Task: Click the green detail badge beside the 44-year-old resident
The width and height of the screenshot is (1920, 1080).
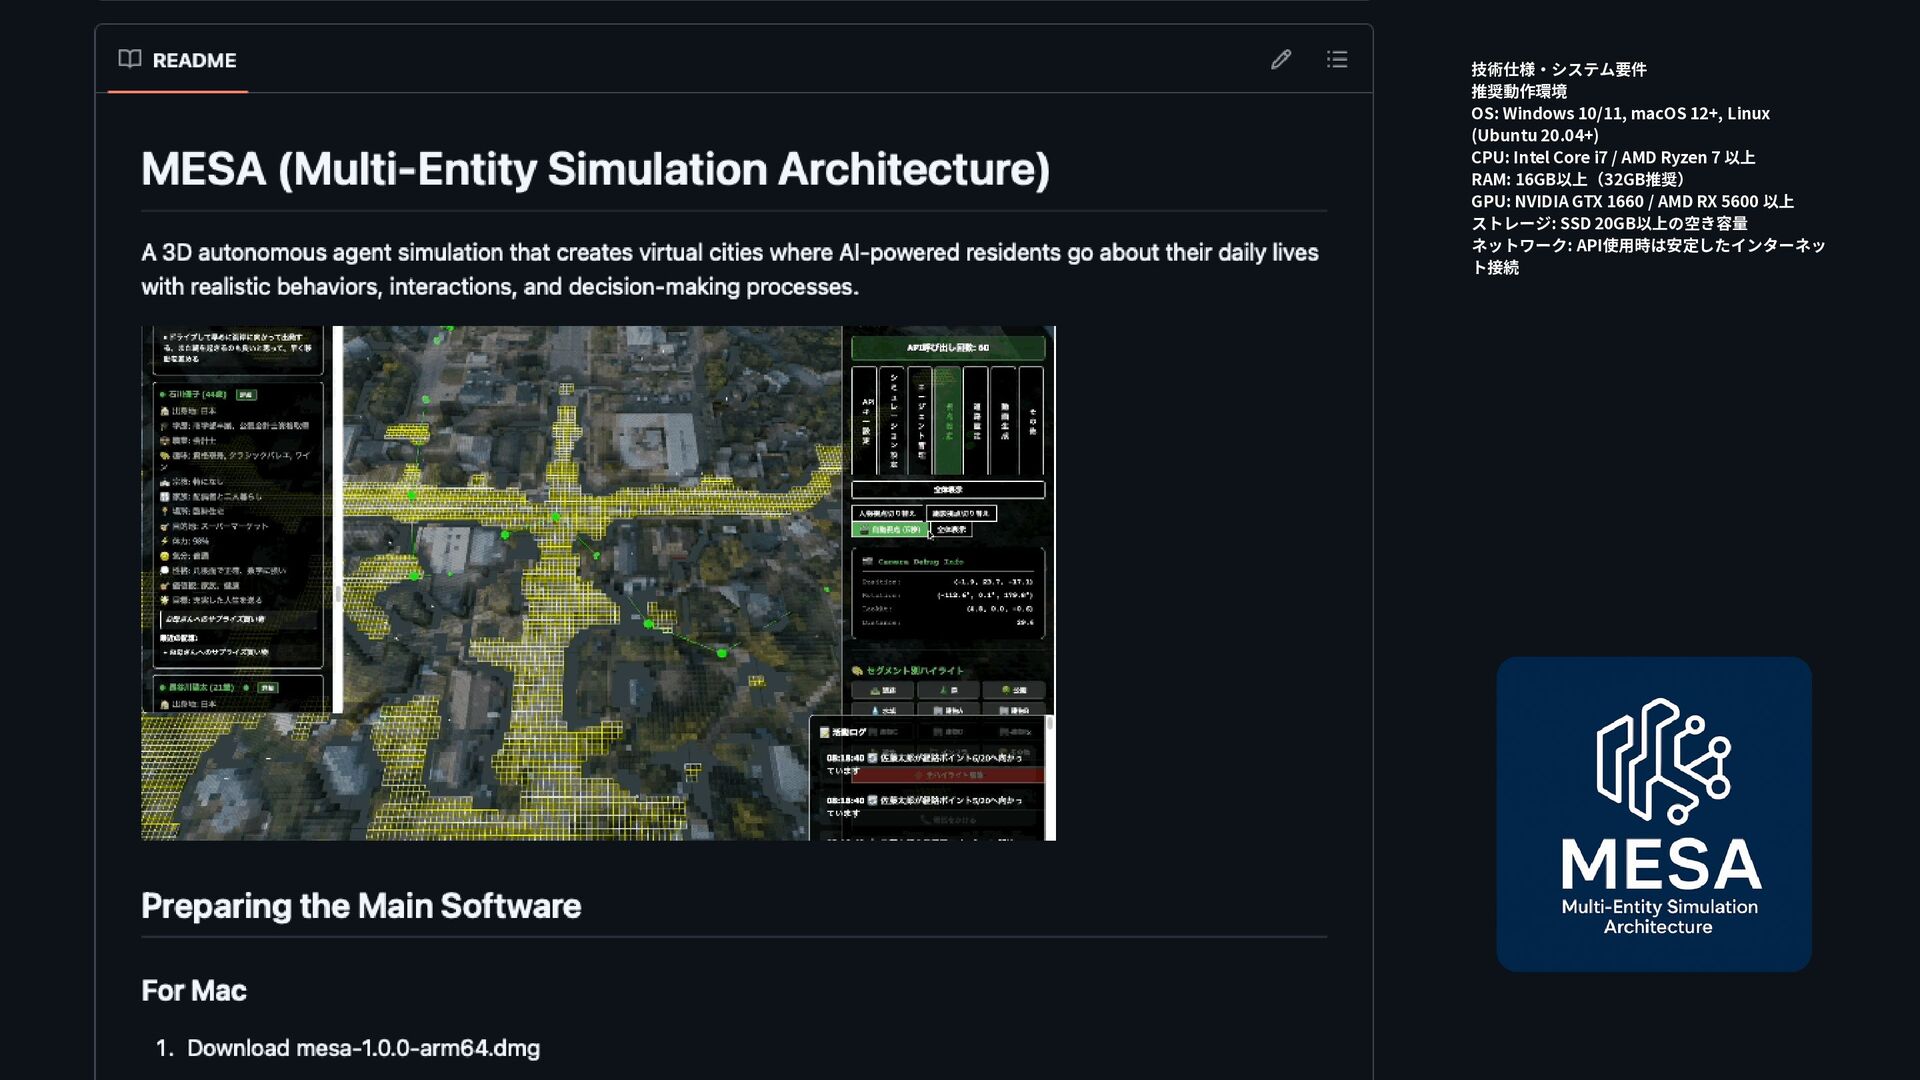Action: point(246,395)
